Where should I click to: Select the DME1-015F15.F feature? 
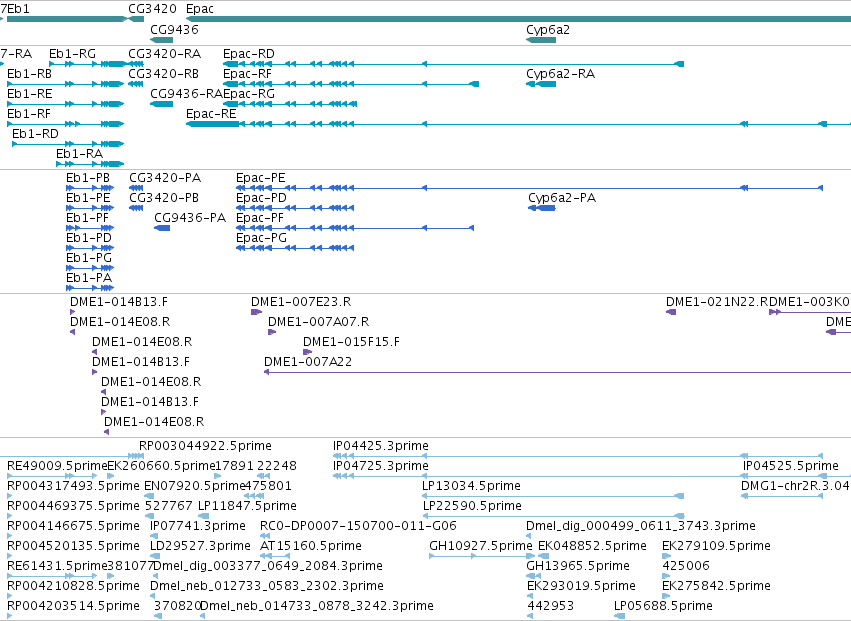pyautogui.click(x=351, y=343)
